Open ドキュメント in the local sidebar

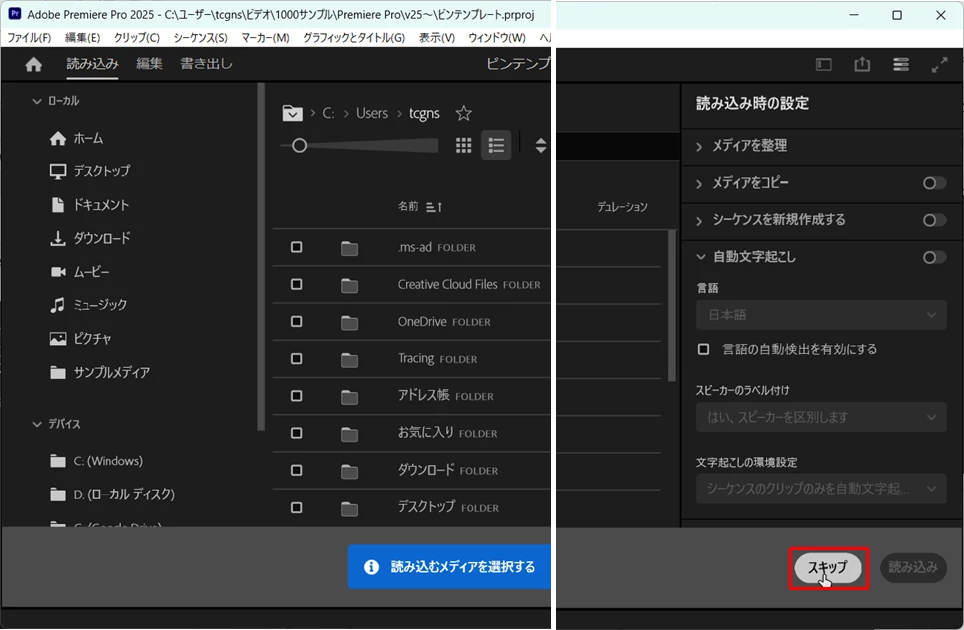pyautogui.click(x=89, y=205)
